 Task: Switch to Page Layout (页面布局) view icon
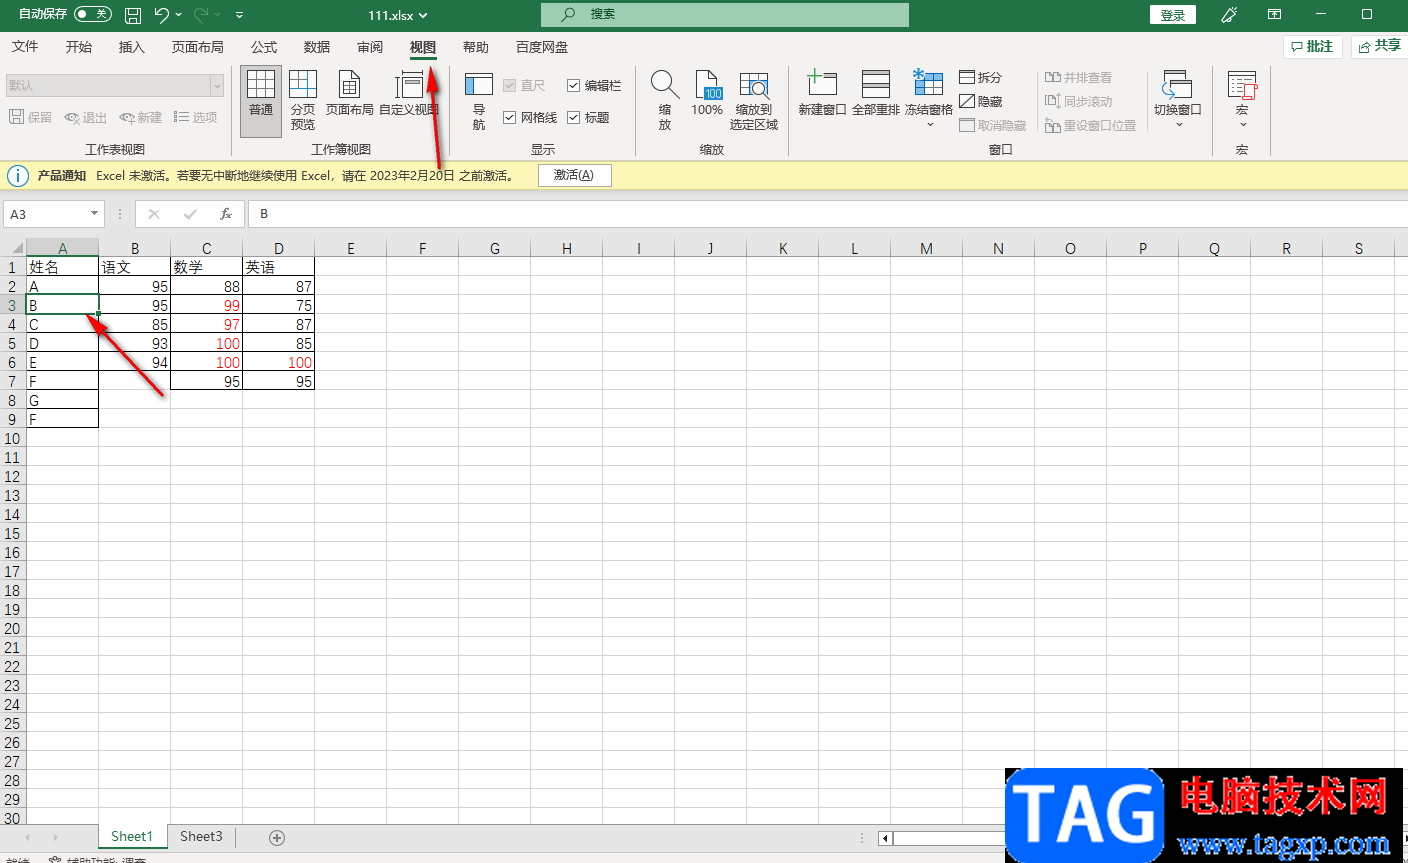point(350,95)
